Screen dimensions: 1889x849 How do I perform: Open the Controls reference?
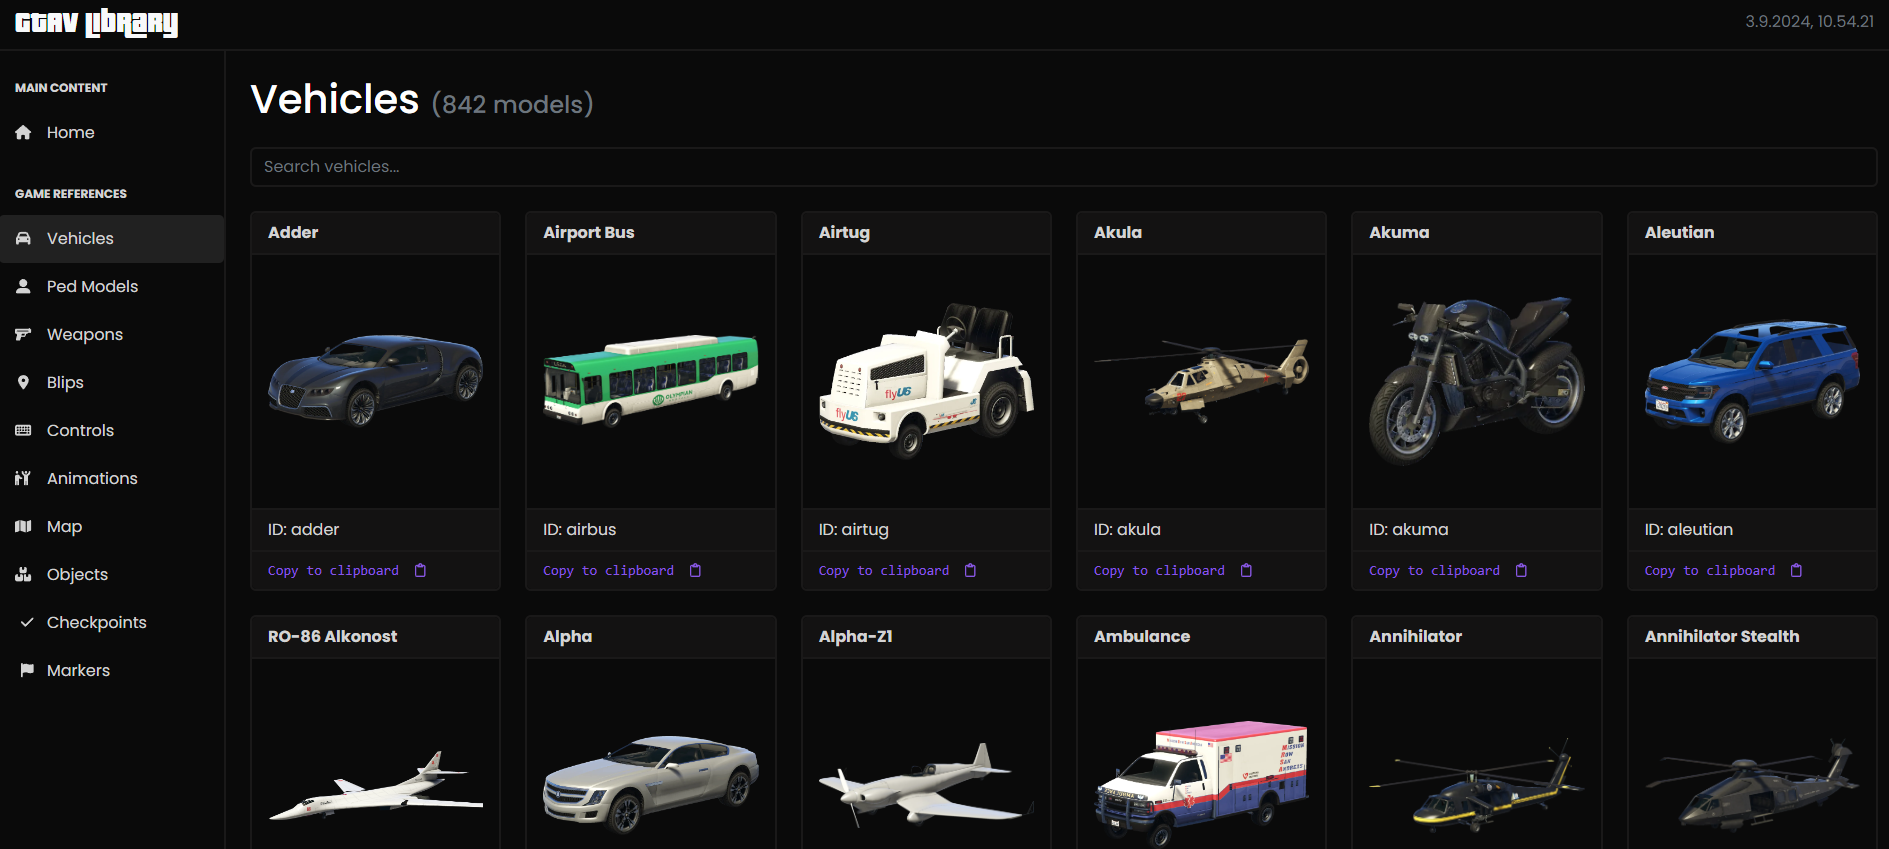click(x=112, y=430)
